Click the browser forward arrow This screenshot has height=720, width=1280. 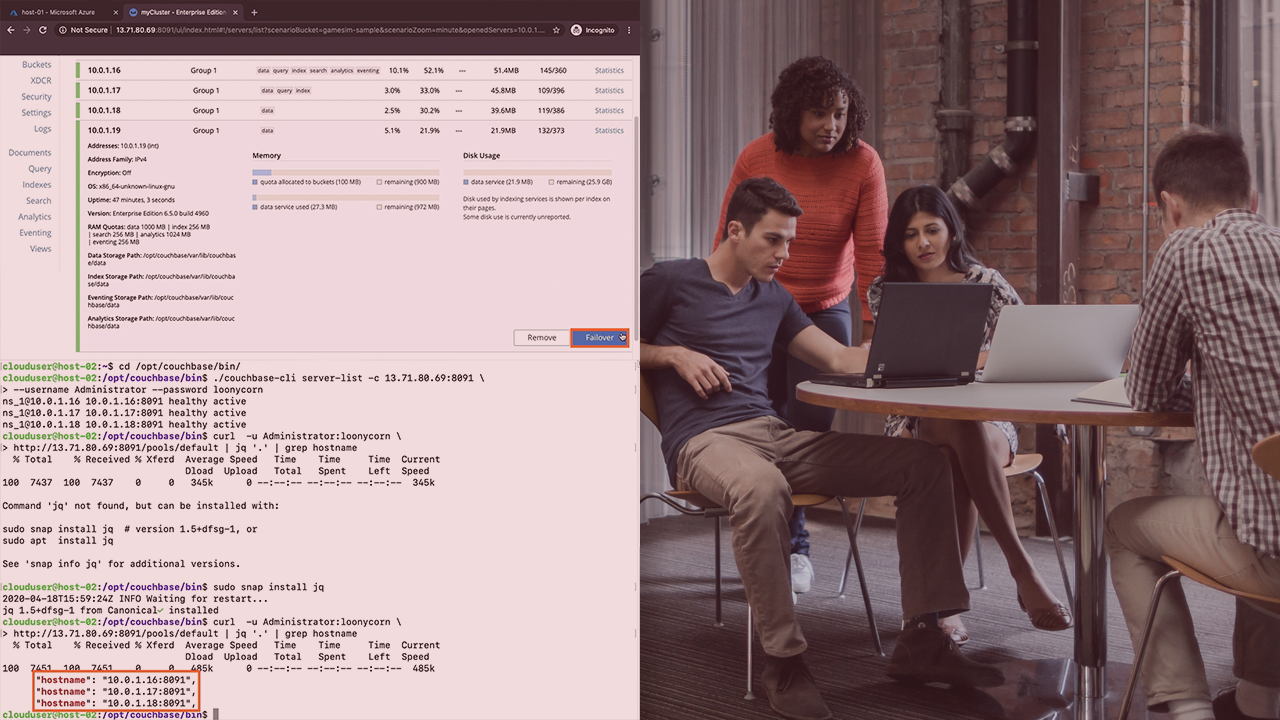coord(26,30)
